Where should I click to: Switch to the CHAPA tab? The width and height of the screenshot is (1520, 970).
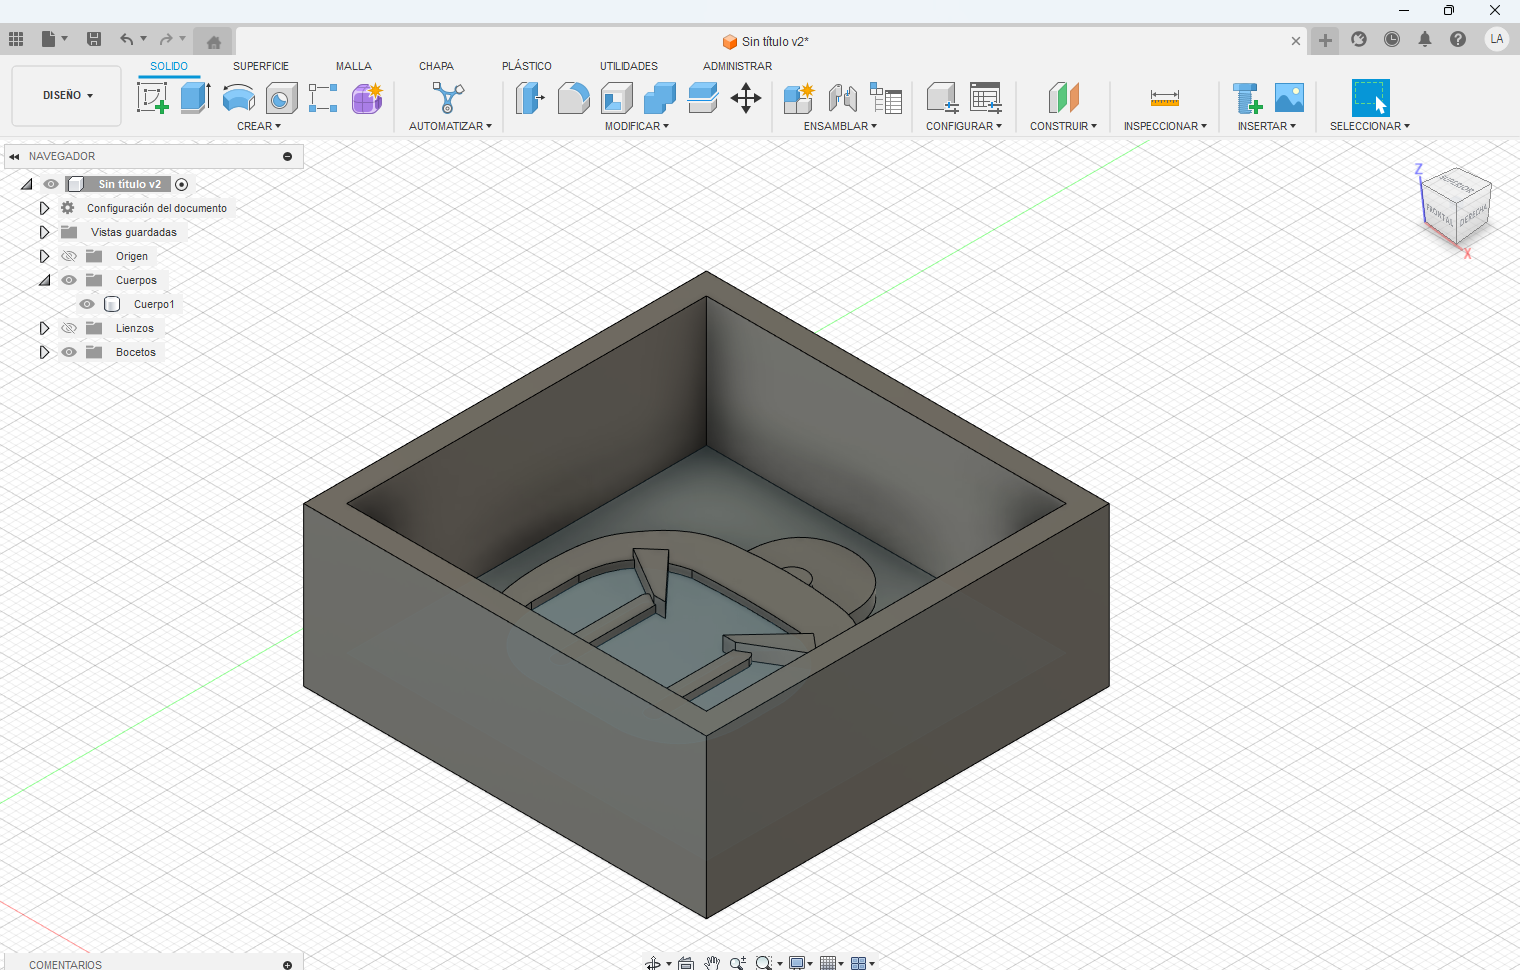436,66
